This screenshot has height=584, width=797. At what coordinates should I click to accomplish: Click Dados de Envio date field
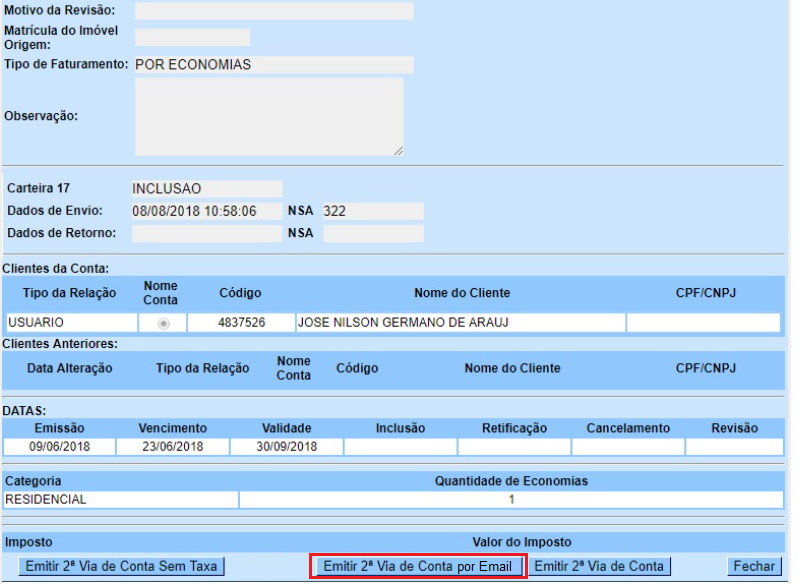(206, 211)
